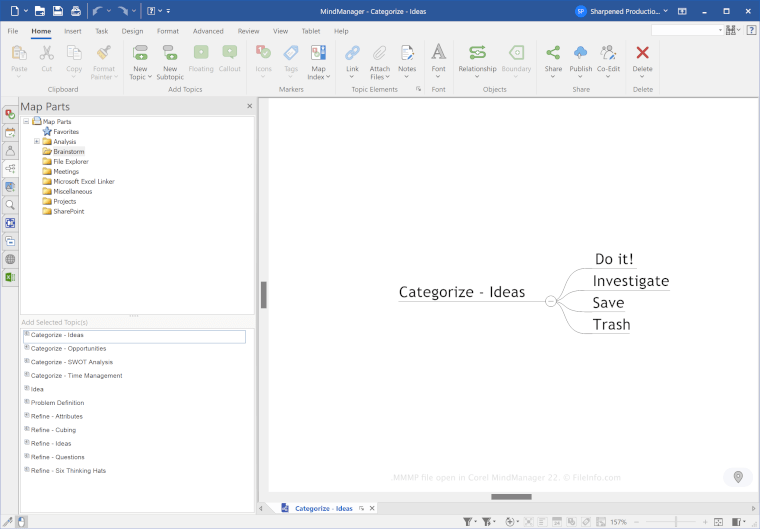Image resolution: width=760 pixels, height=529 pixels.
Task: Close the Map Parts panel
Action: coord(250,106)
